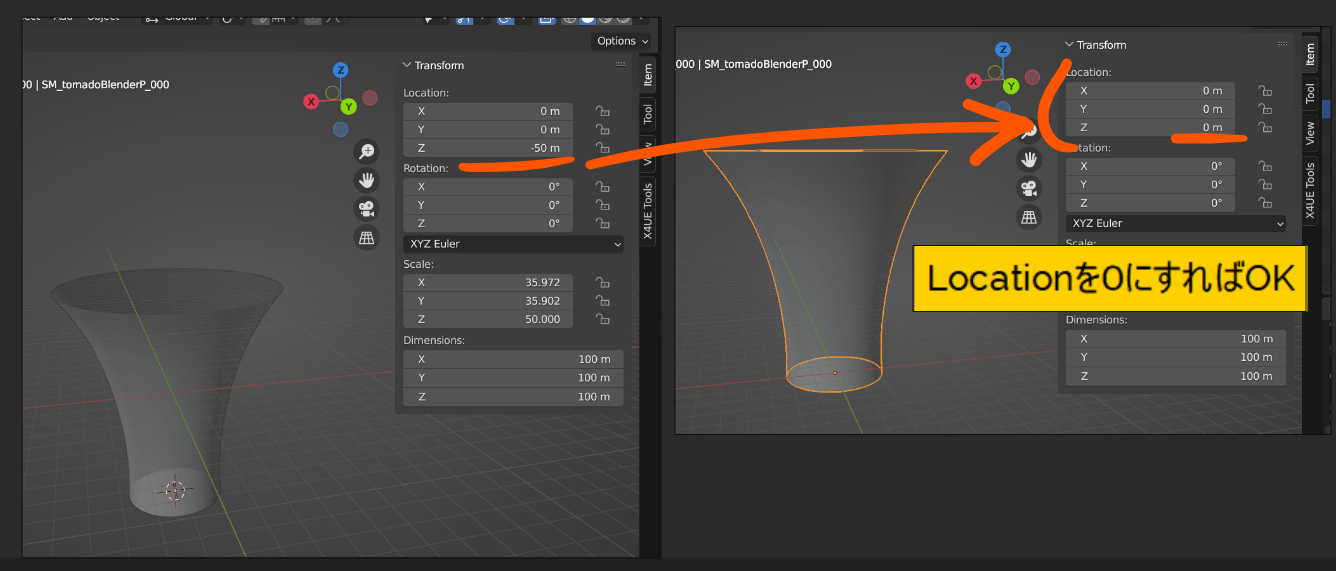Click Dimensions X field in right panel
Screen dimensions: 1336x571
coord(1176,338)
